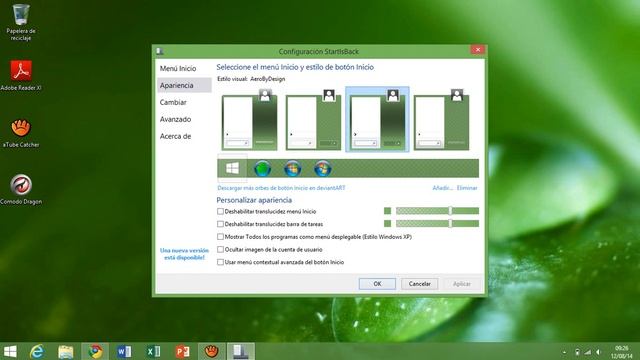Select first start menu style thumbnail
Image resolution: width=640 pixels, height=360 pixels.
(x=249, y=120)
